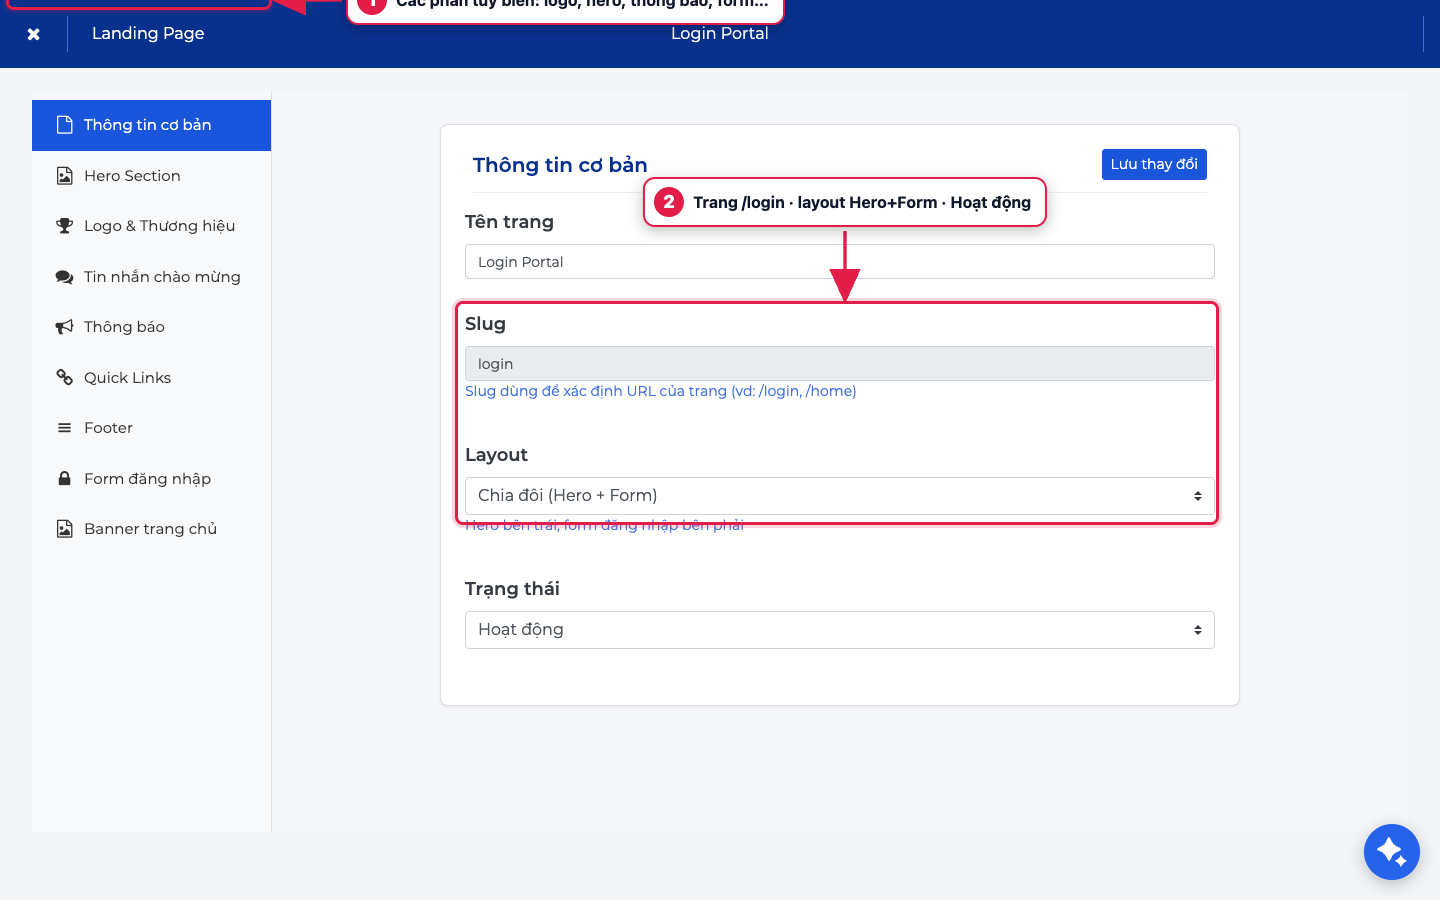Click the image icon beside Hero Section
The height and width of the screenshot is (900, 1440).
[x=65, y=176]
